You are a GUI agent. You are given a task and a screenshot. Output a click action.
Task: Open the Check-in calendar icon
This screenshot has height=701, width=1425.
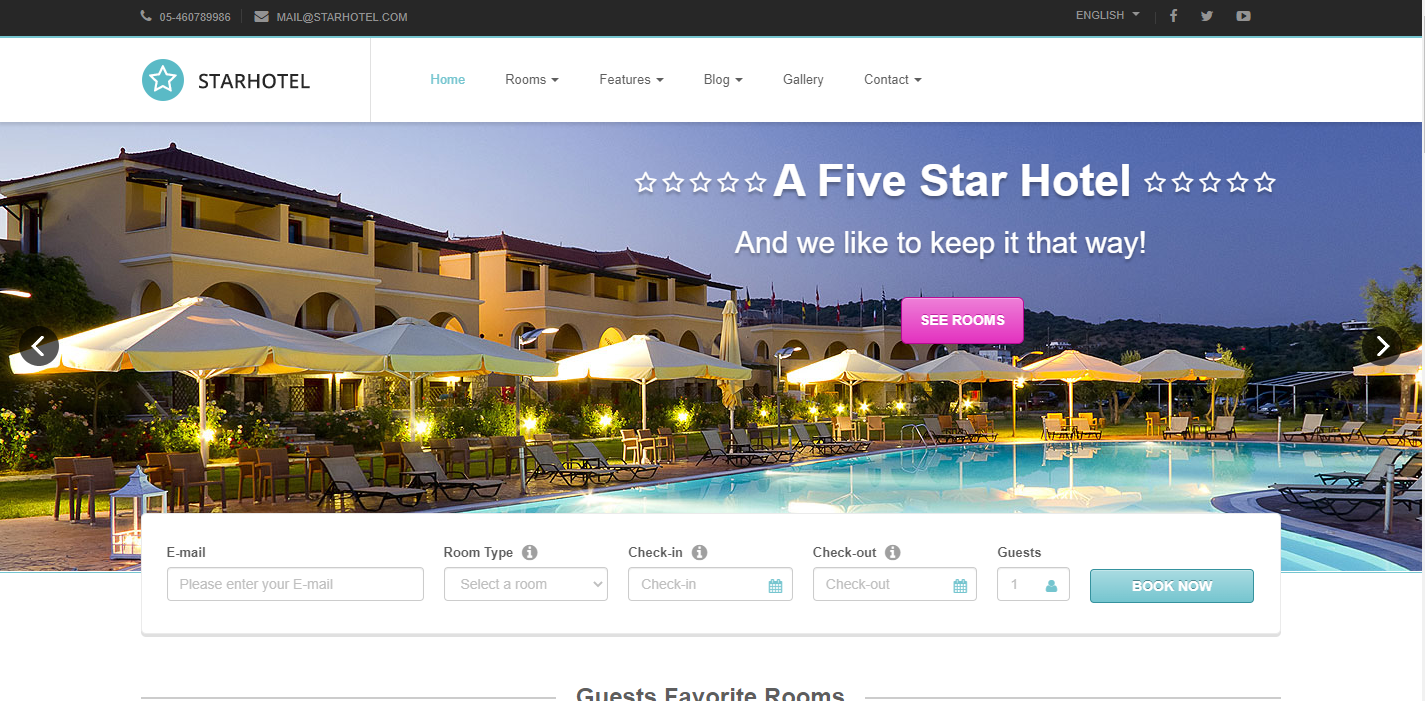click(775, 586)
